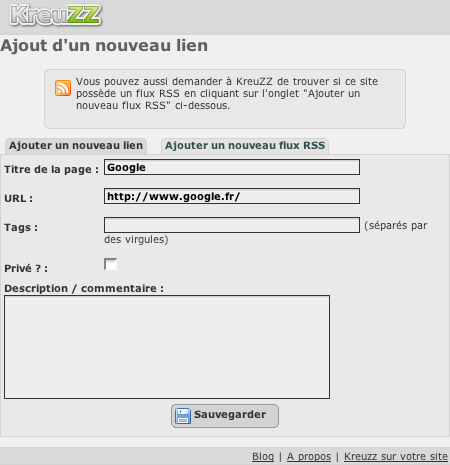450x465 pixels.
Task: Open the Blog link in footer
Action: point(263,456)
